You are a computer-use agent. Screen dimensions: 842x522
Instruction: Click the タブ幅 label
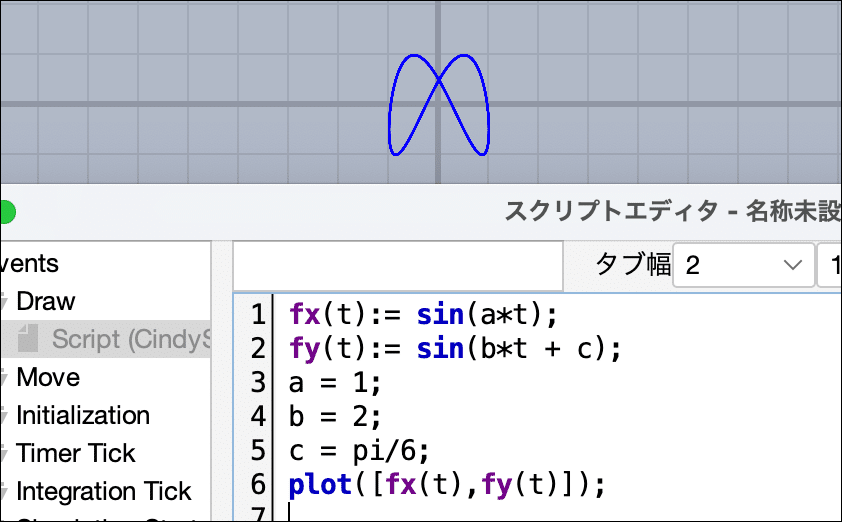click(x=633, y=264)
